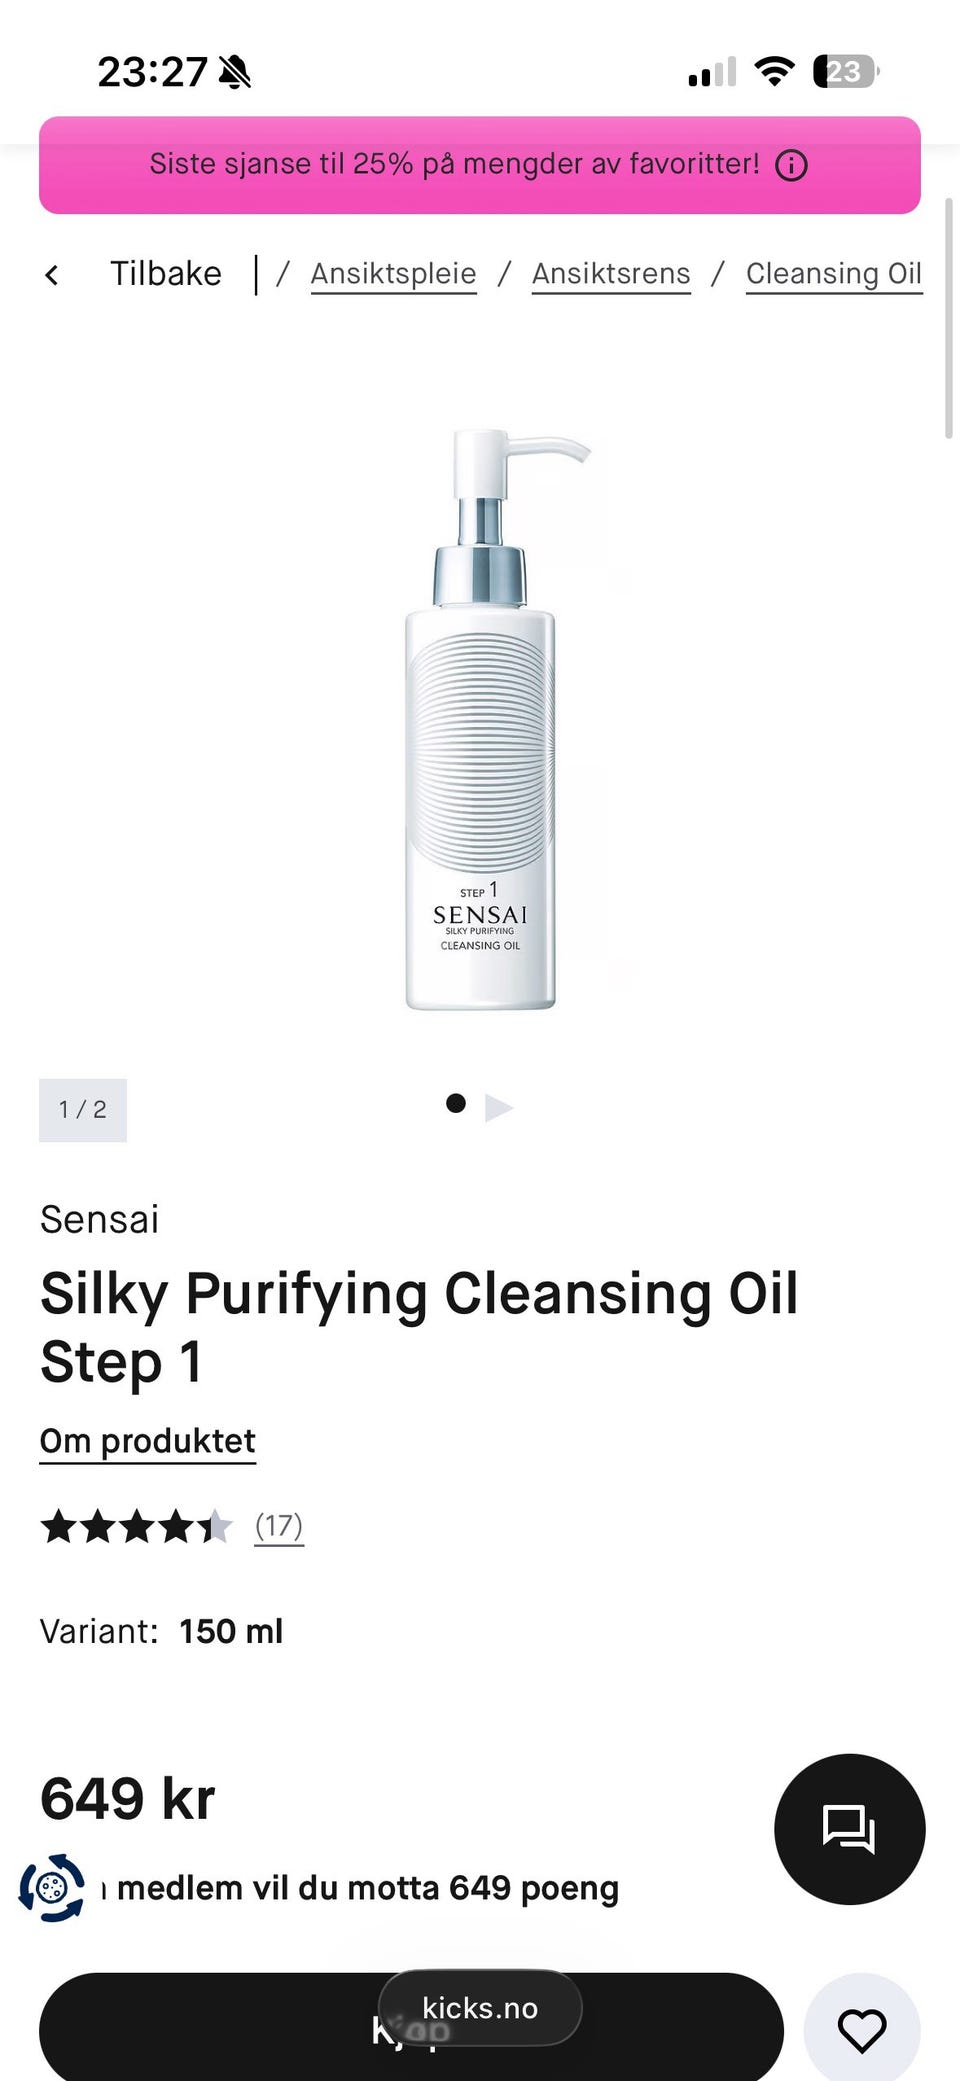Open the Sensai bottle product image
The image size is (960, 2081).
coord(480,720)
